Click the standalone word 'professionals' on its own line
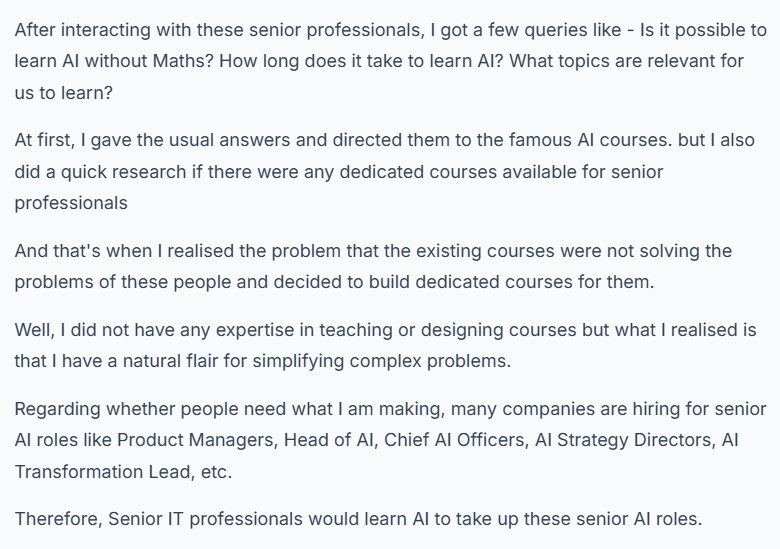Image resolution: width=780 pixels, height=549 pixels. (x=71, y=203)
